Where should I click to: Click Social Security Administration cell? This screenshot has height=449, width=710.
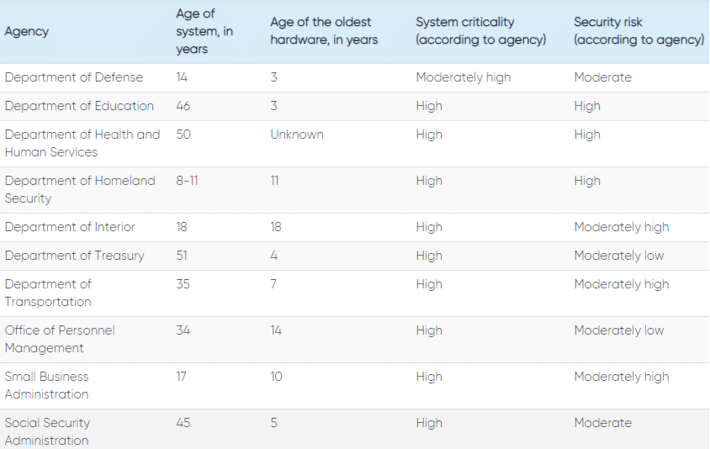47,431
